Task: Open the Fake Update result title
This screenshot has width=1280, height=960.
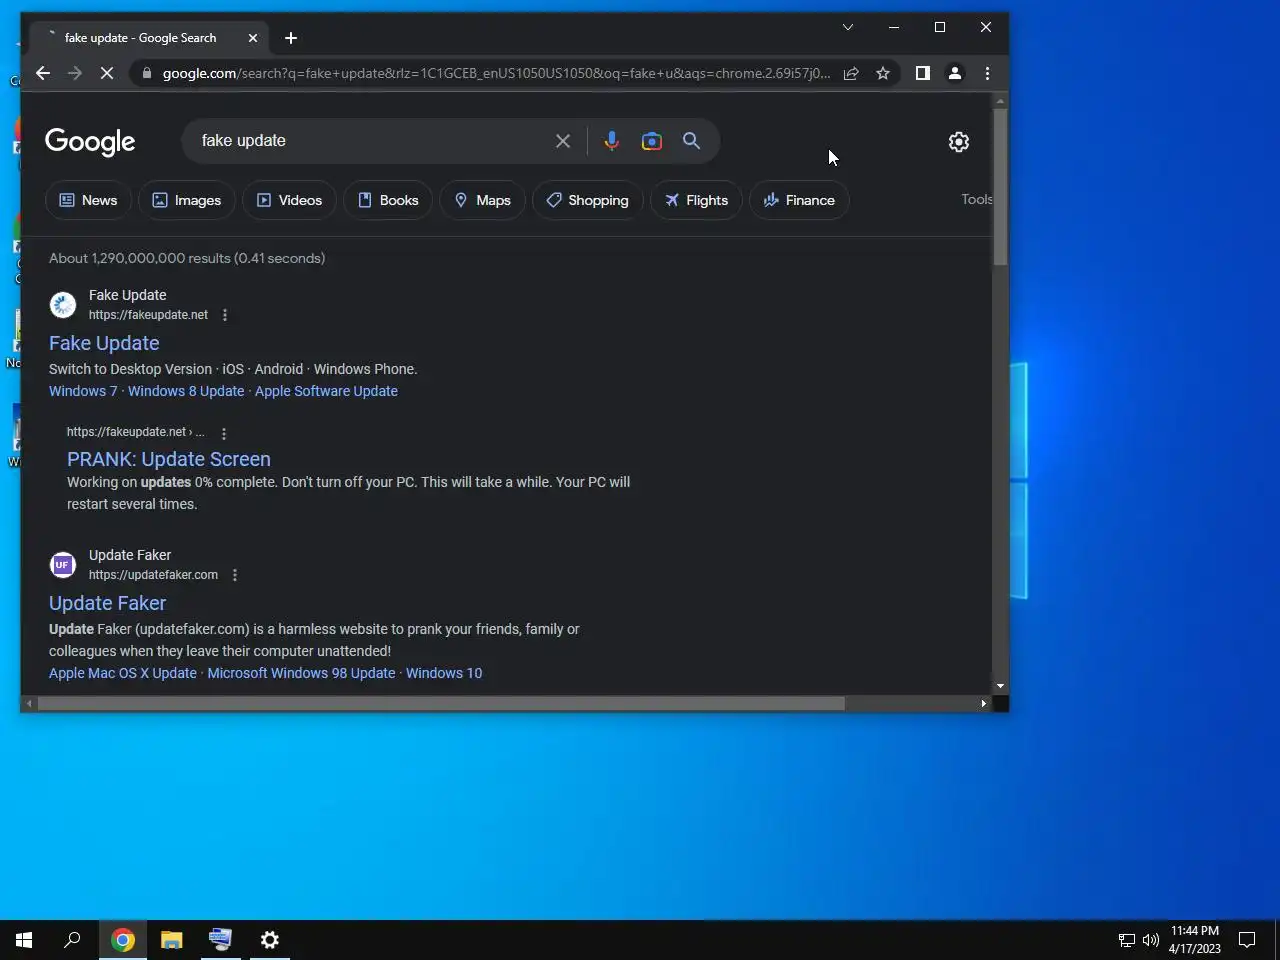Action: coord(104,343)
